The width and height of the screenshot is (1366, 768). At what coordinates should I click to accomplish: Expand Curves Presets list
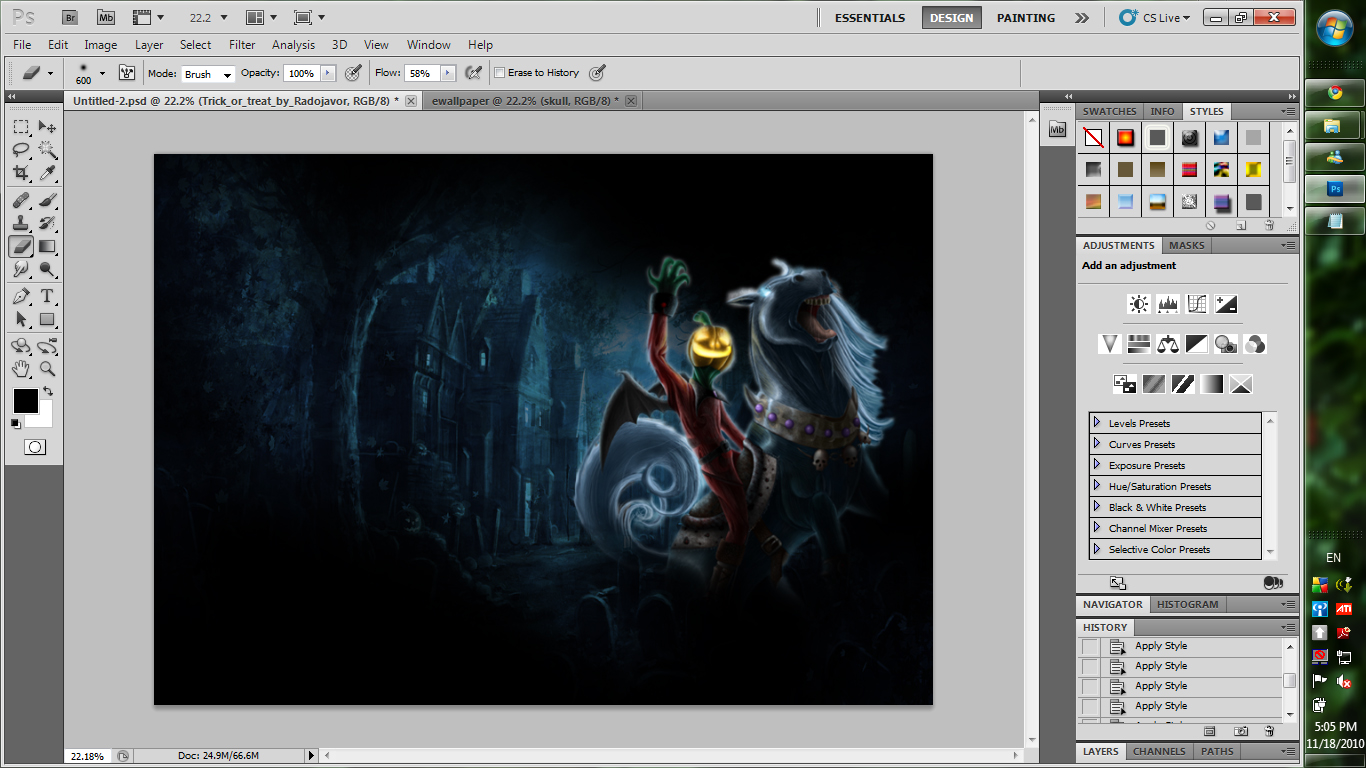click(1097, 444)
